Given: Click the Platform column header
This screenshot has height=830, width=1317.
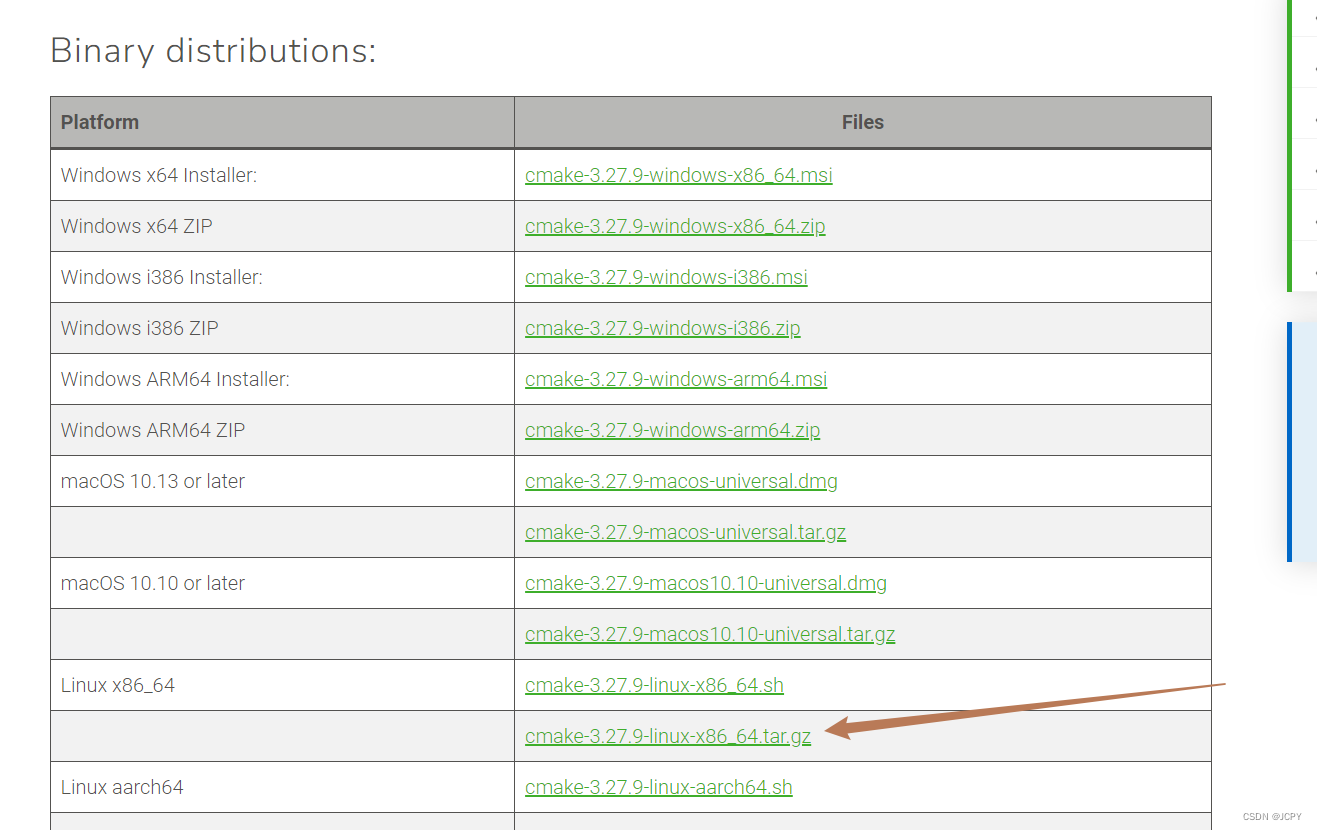Looking at the screenshot, I should click(100, 121).
